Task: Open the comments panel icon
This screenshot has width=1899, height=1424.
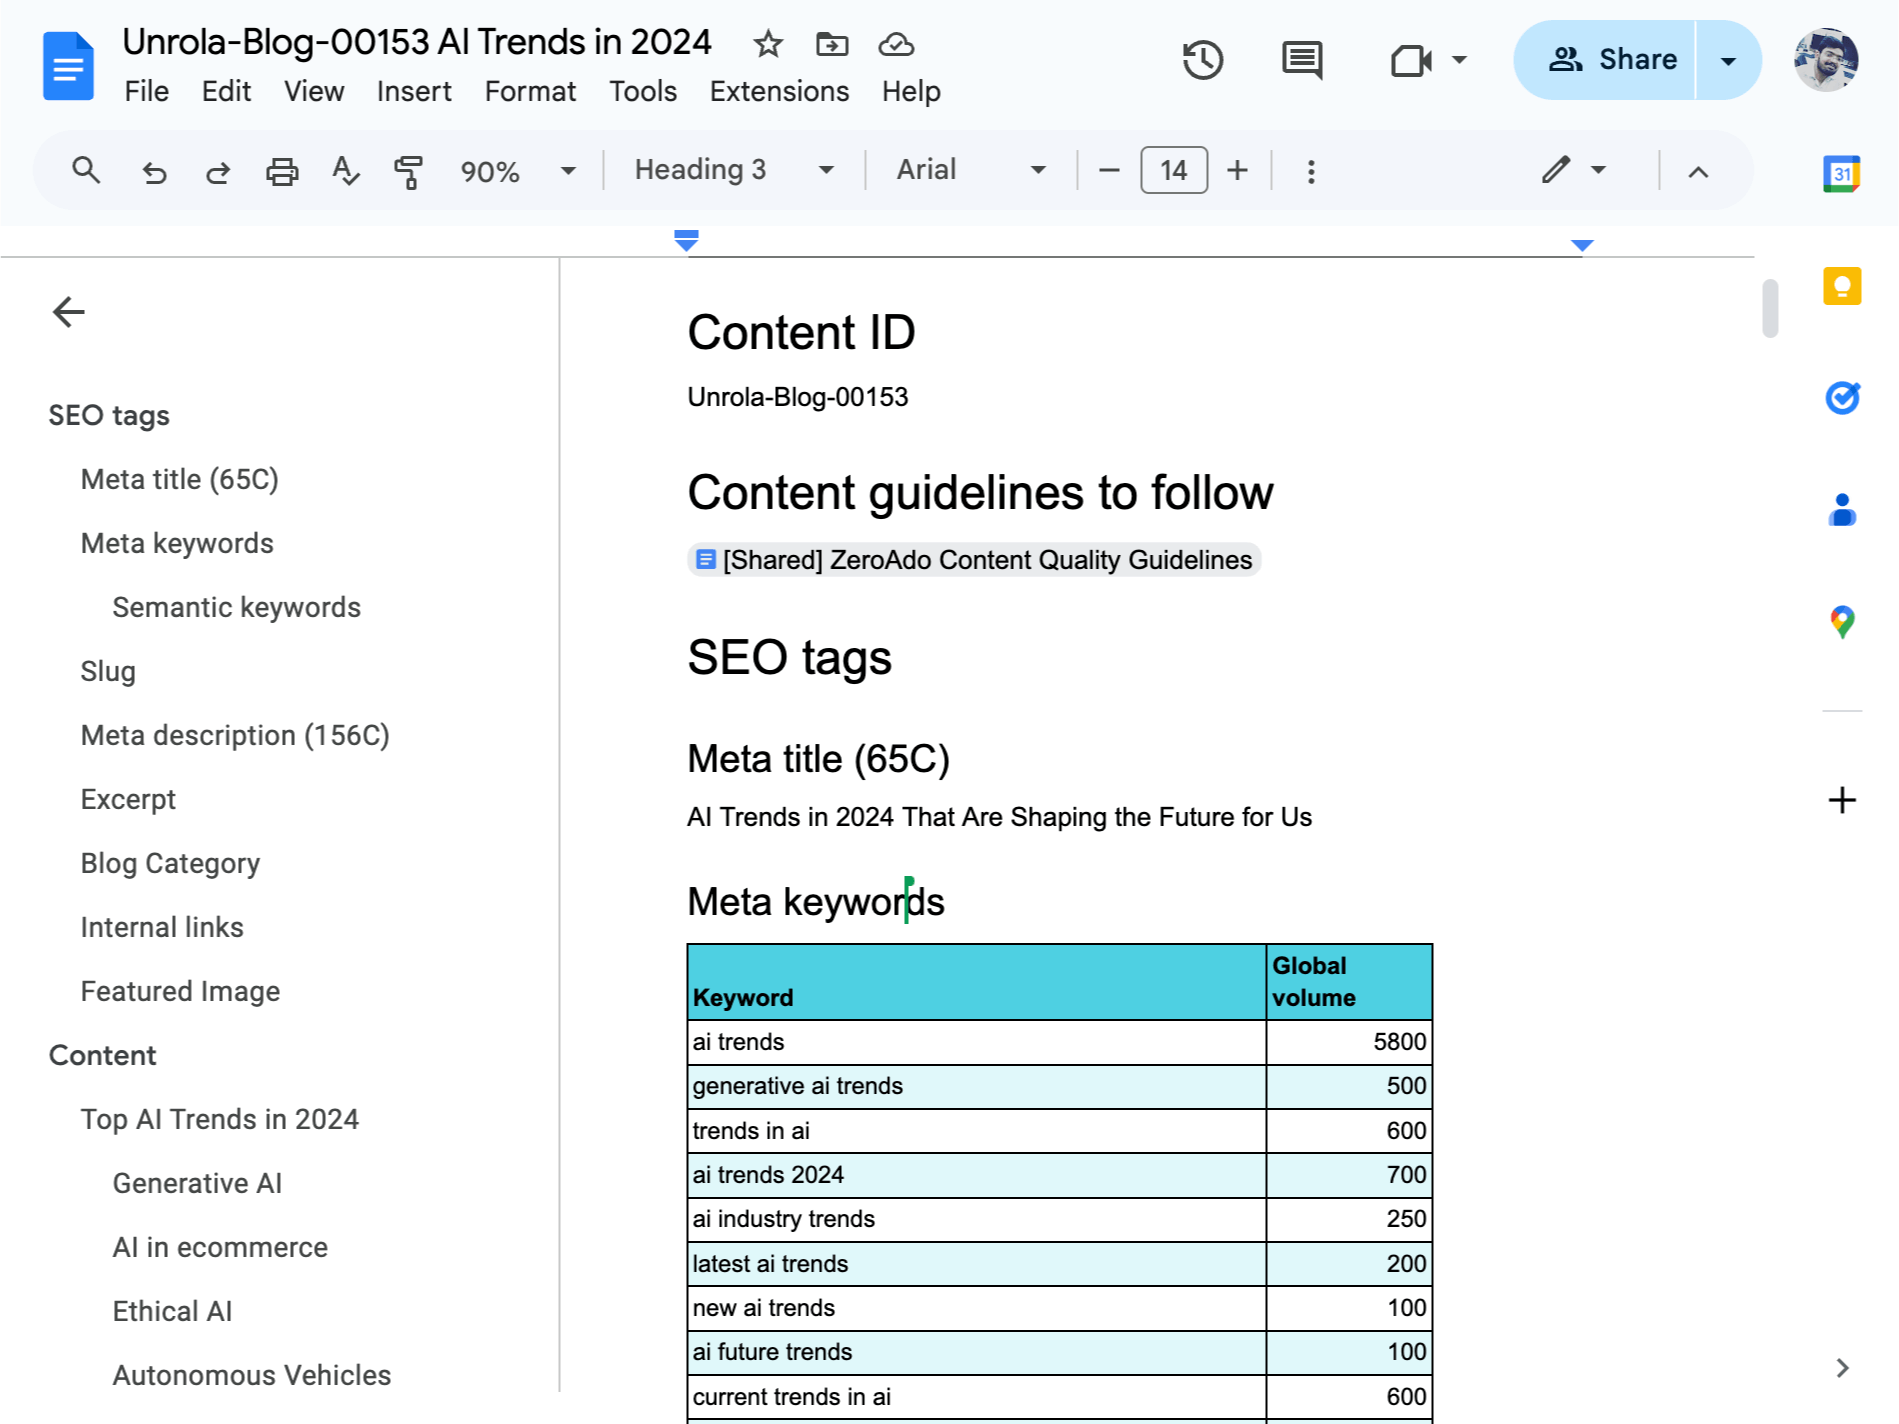Action: click(x=1301, y=60)
